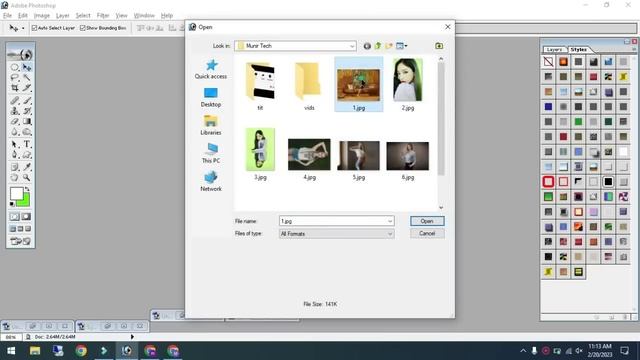Click Create New Folder icon in Open dialog
This screenshot has width=640, height=360.
point(389,46)
